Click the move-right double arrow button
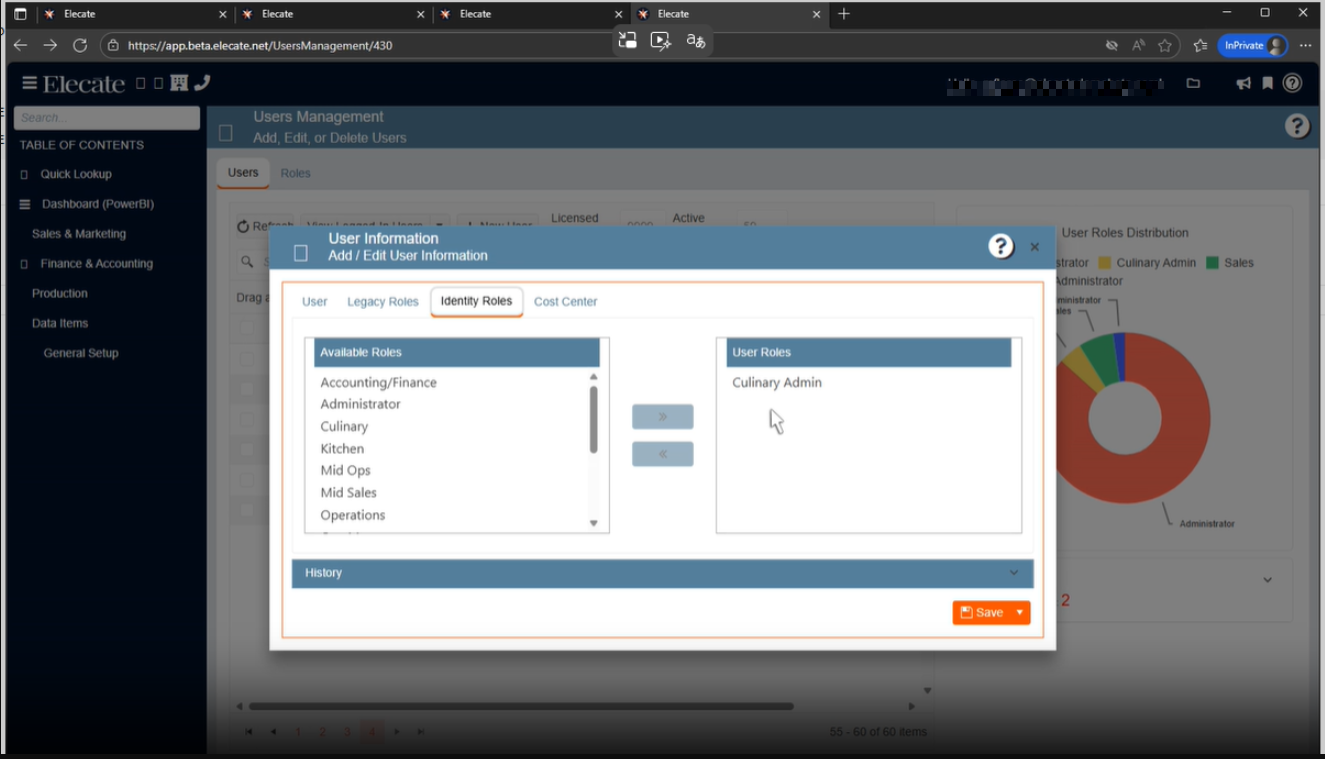Viewport: 1325px width, 759px height. coord(662,417)
